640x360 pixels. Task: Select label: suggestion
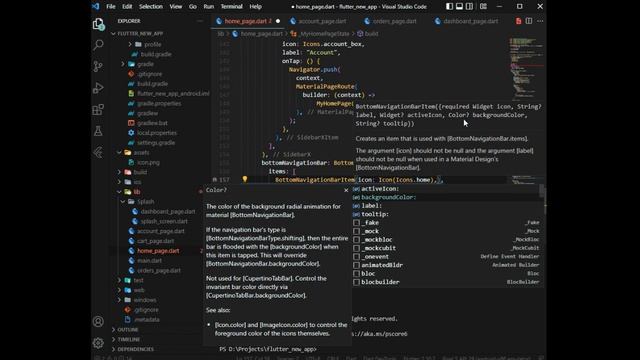[446, 206]
